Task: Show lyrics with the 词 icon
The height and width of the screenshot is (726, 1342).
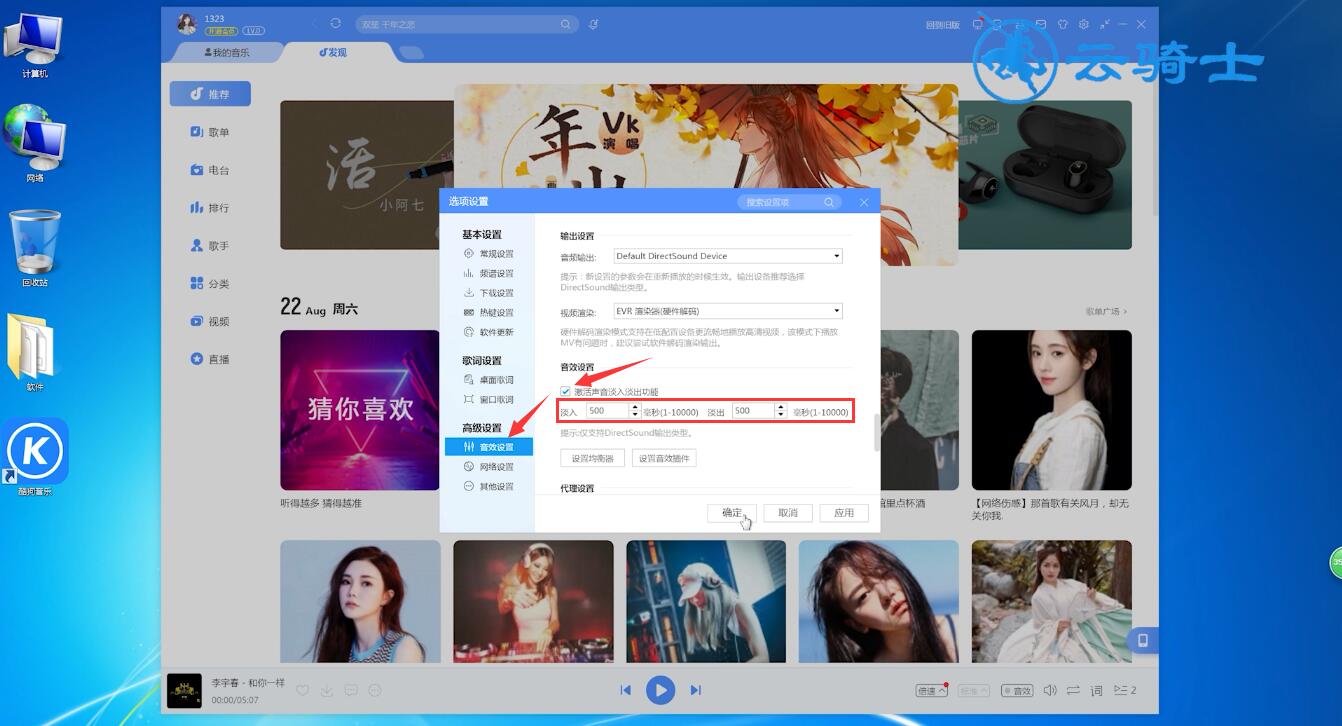Action: [x=1096, y=690]
